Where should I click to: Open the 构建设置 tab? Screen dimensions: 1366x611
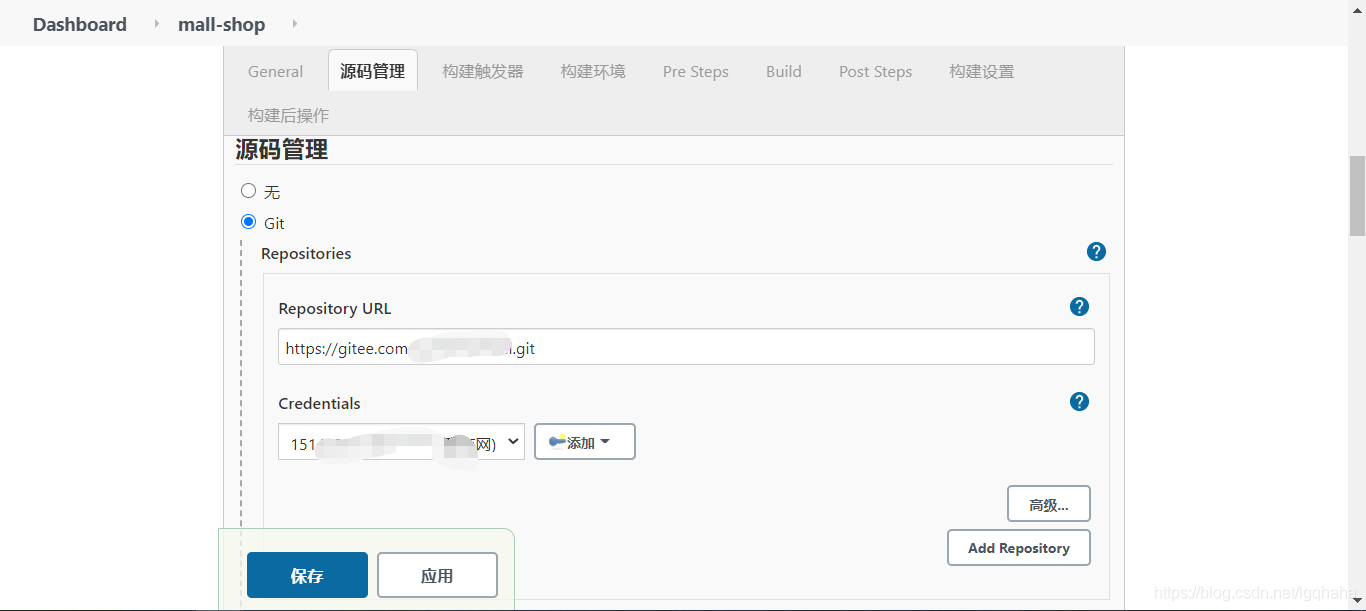[x=982, y=71]
